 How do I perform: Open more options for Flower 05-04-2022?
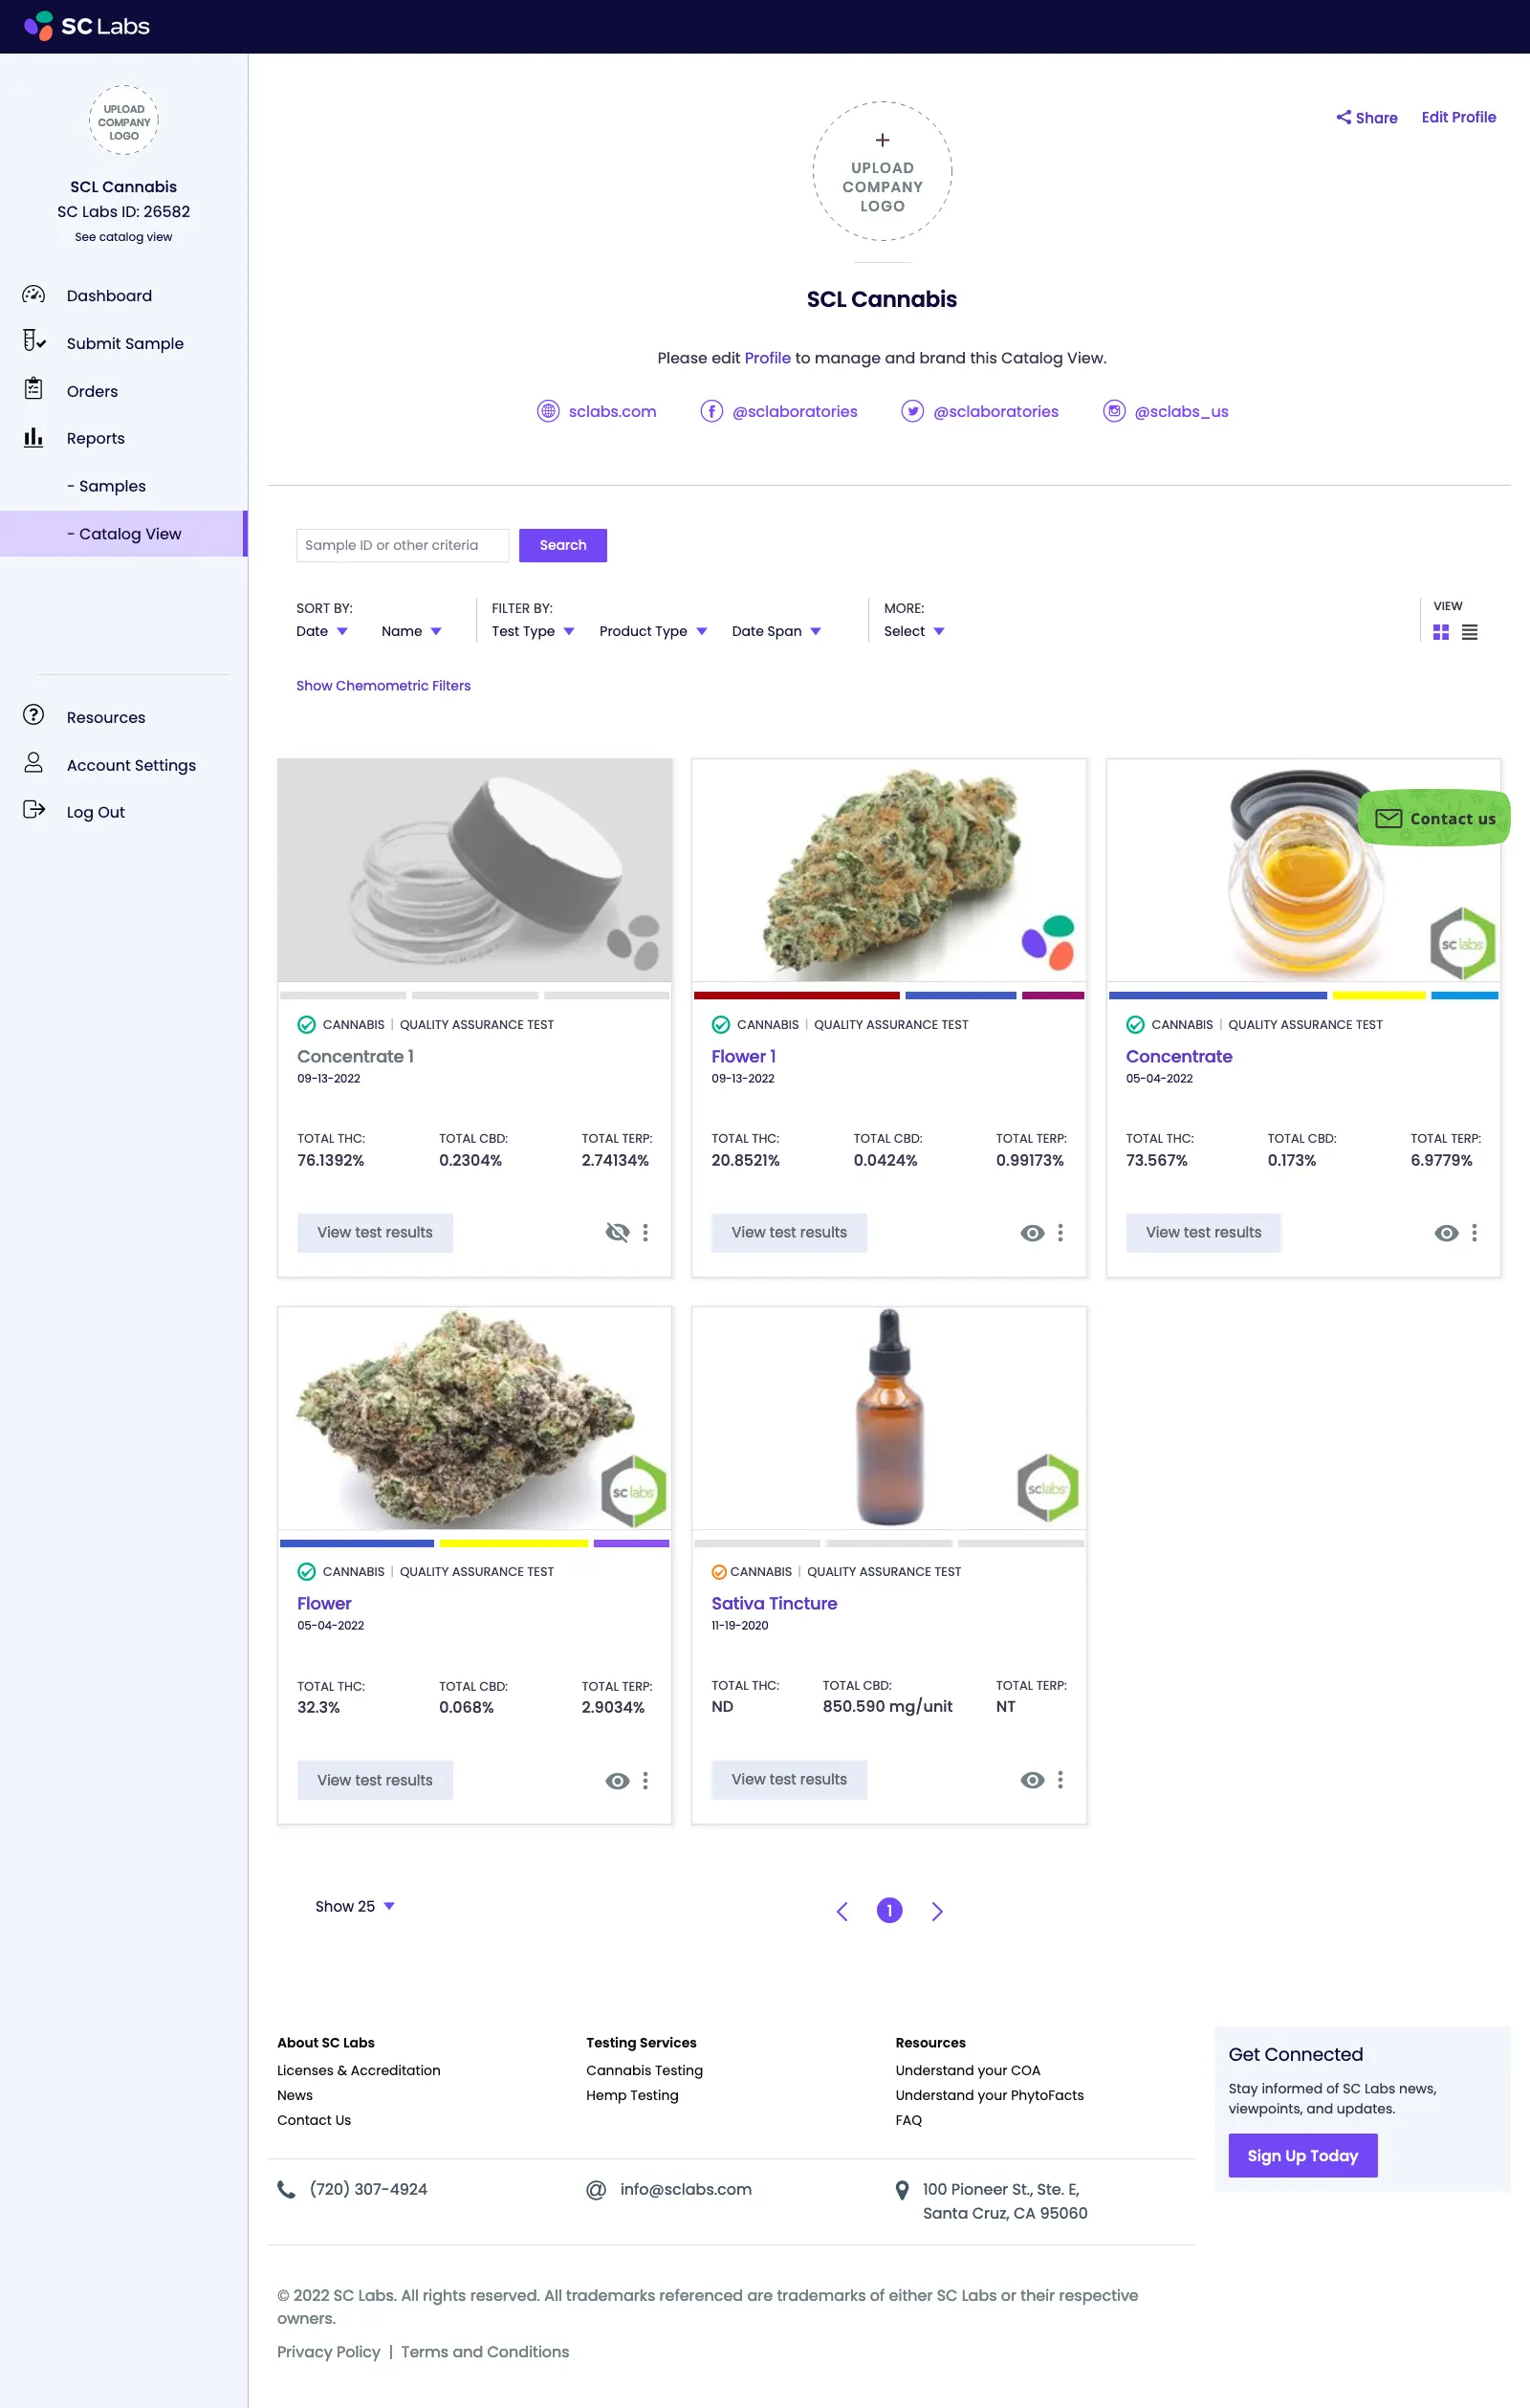coord(645,1781)
